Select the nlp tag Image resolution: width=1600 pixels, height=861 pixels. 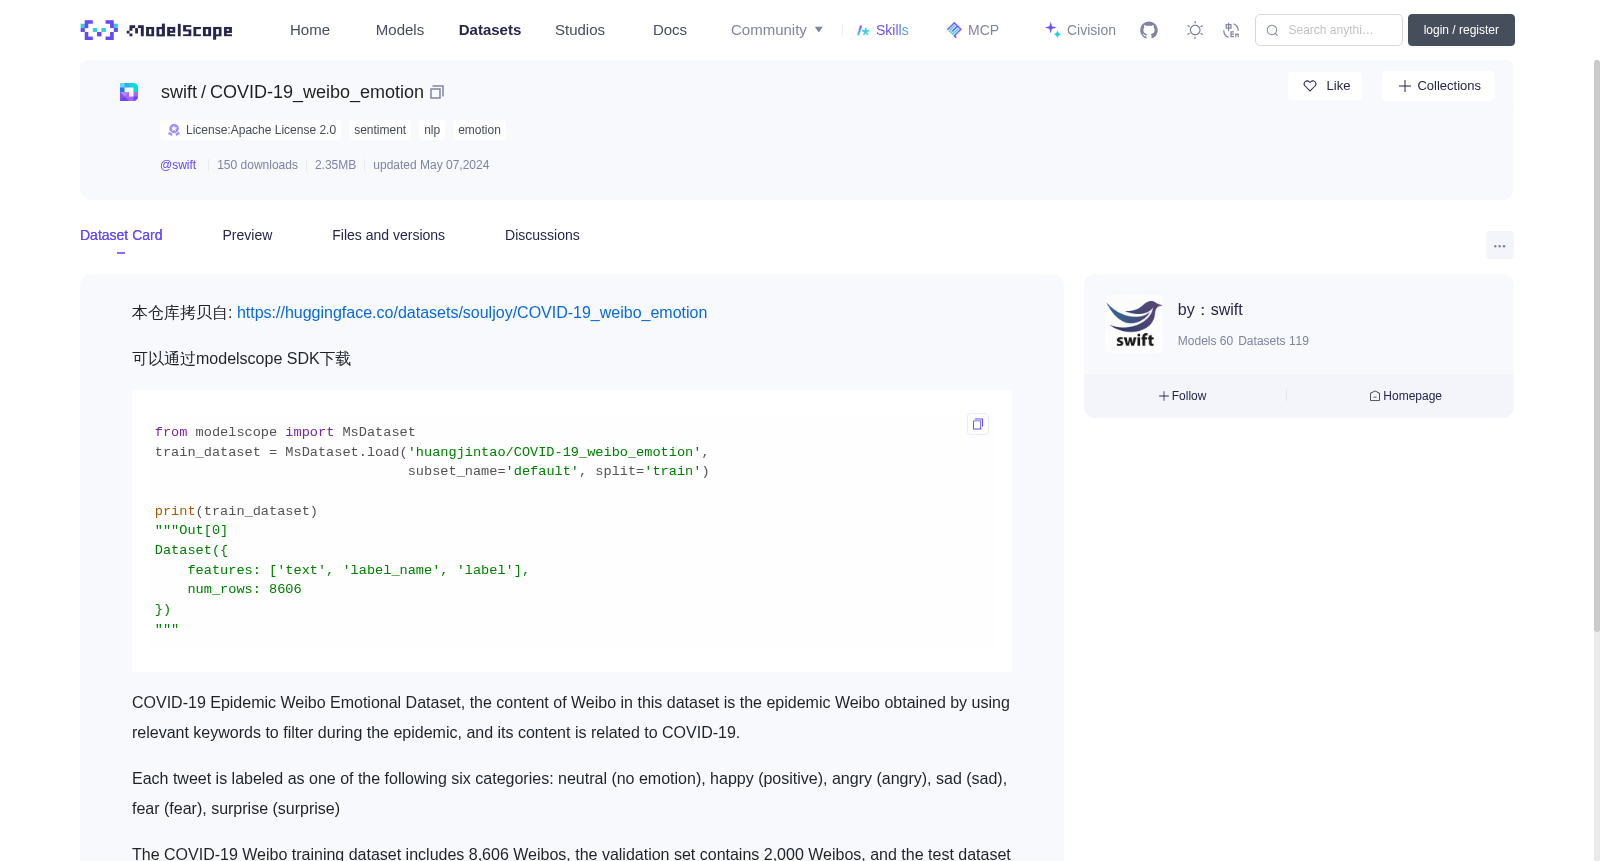432,130
